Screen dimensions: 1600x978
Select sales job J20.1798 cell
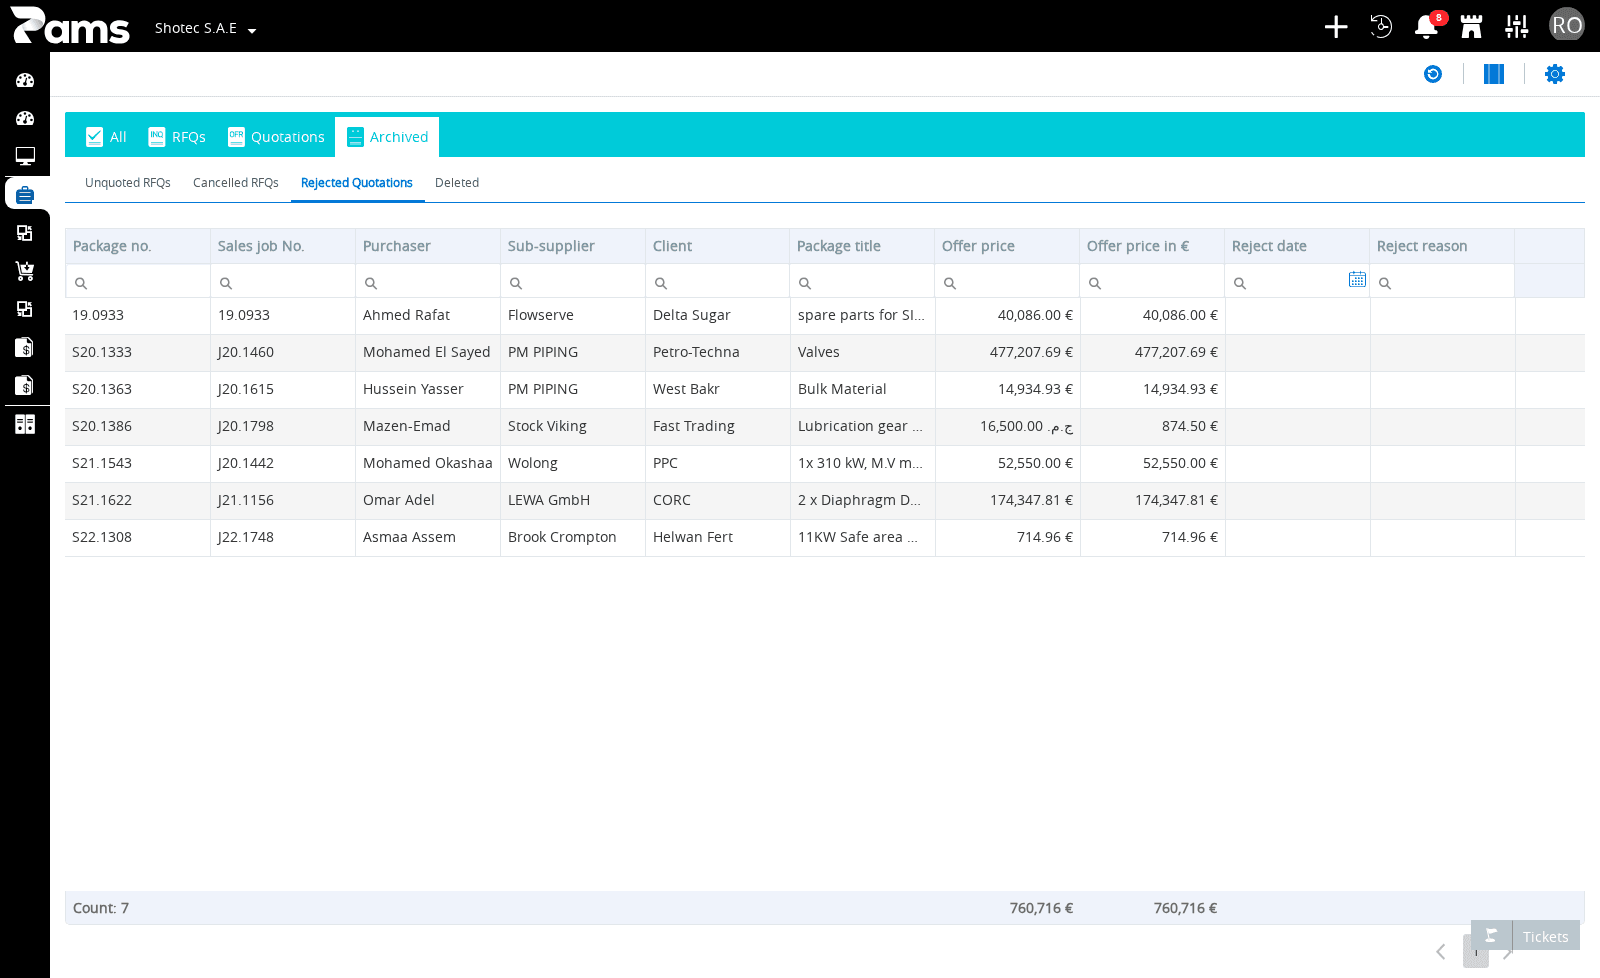(x=283, y=426)
